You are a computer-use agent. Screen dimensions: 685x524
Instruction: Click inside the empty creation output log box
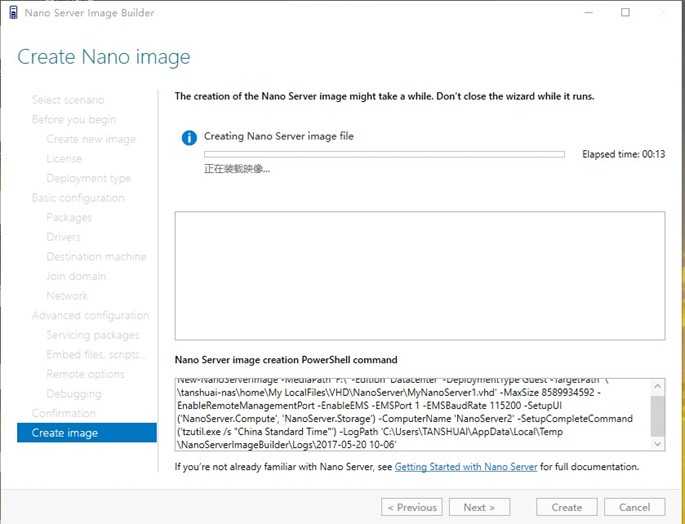click(x=420, y=276)
